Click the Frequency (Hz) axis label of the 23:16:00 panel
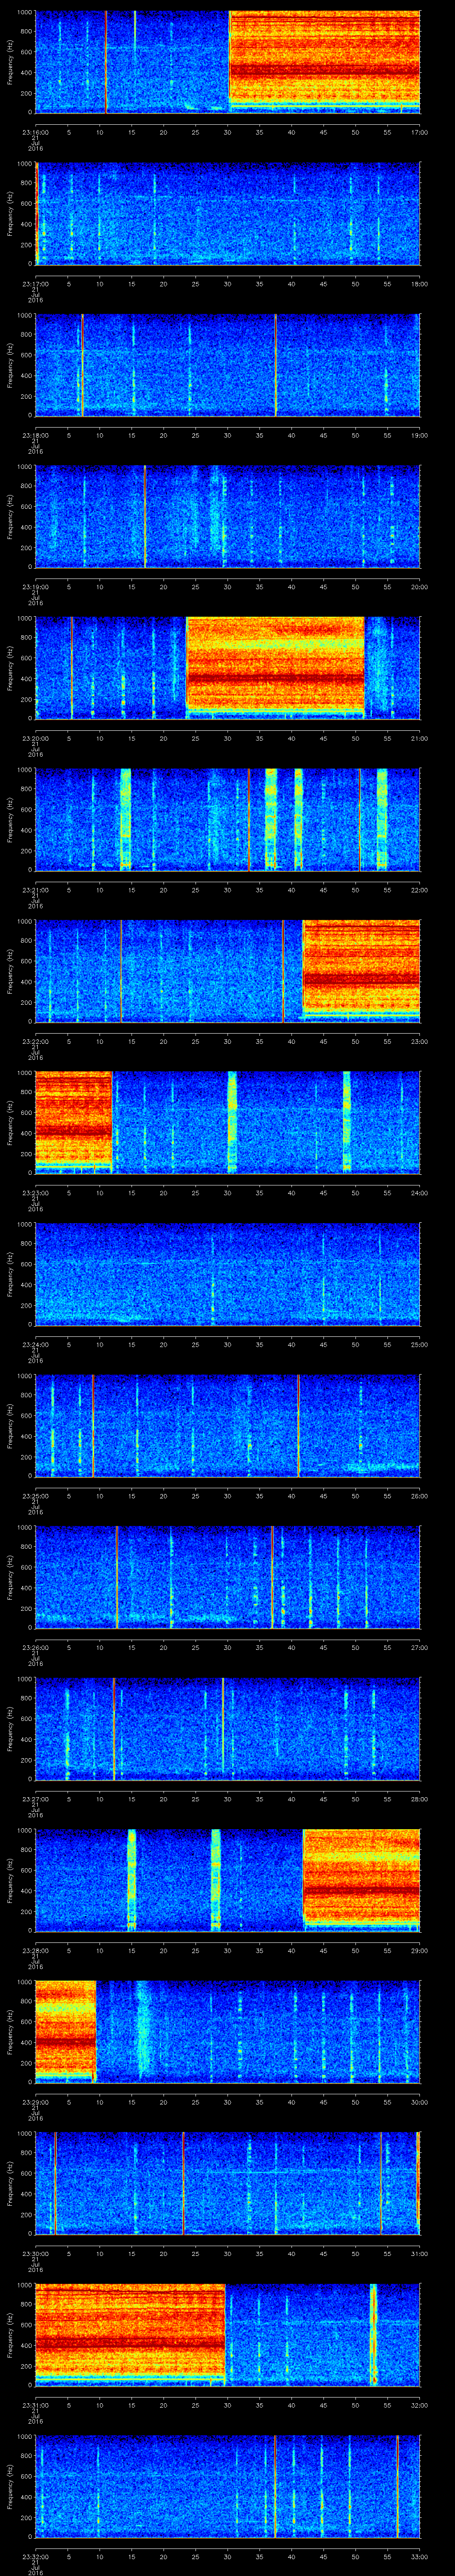 [10, 60]
